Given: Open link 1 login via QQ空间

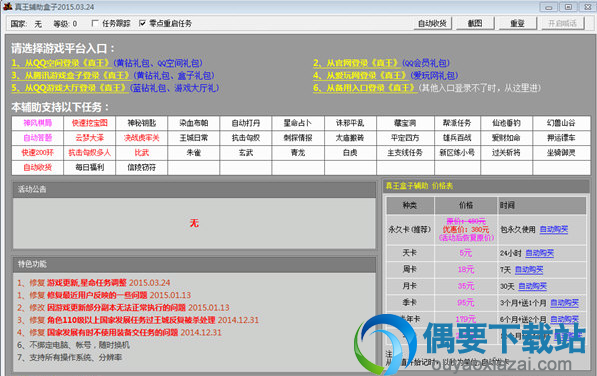Looking at the screenshot, I should pos(61,63).
